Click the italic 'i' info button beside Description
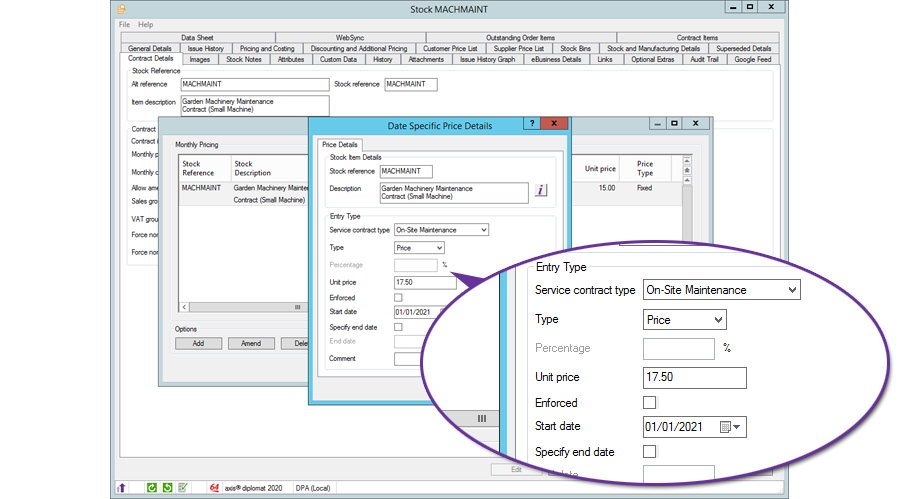 tap(541, 190)
